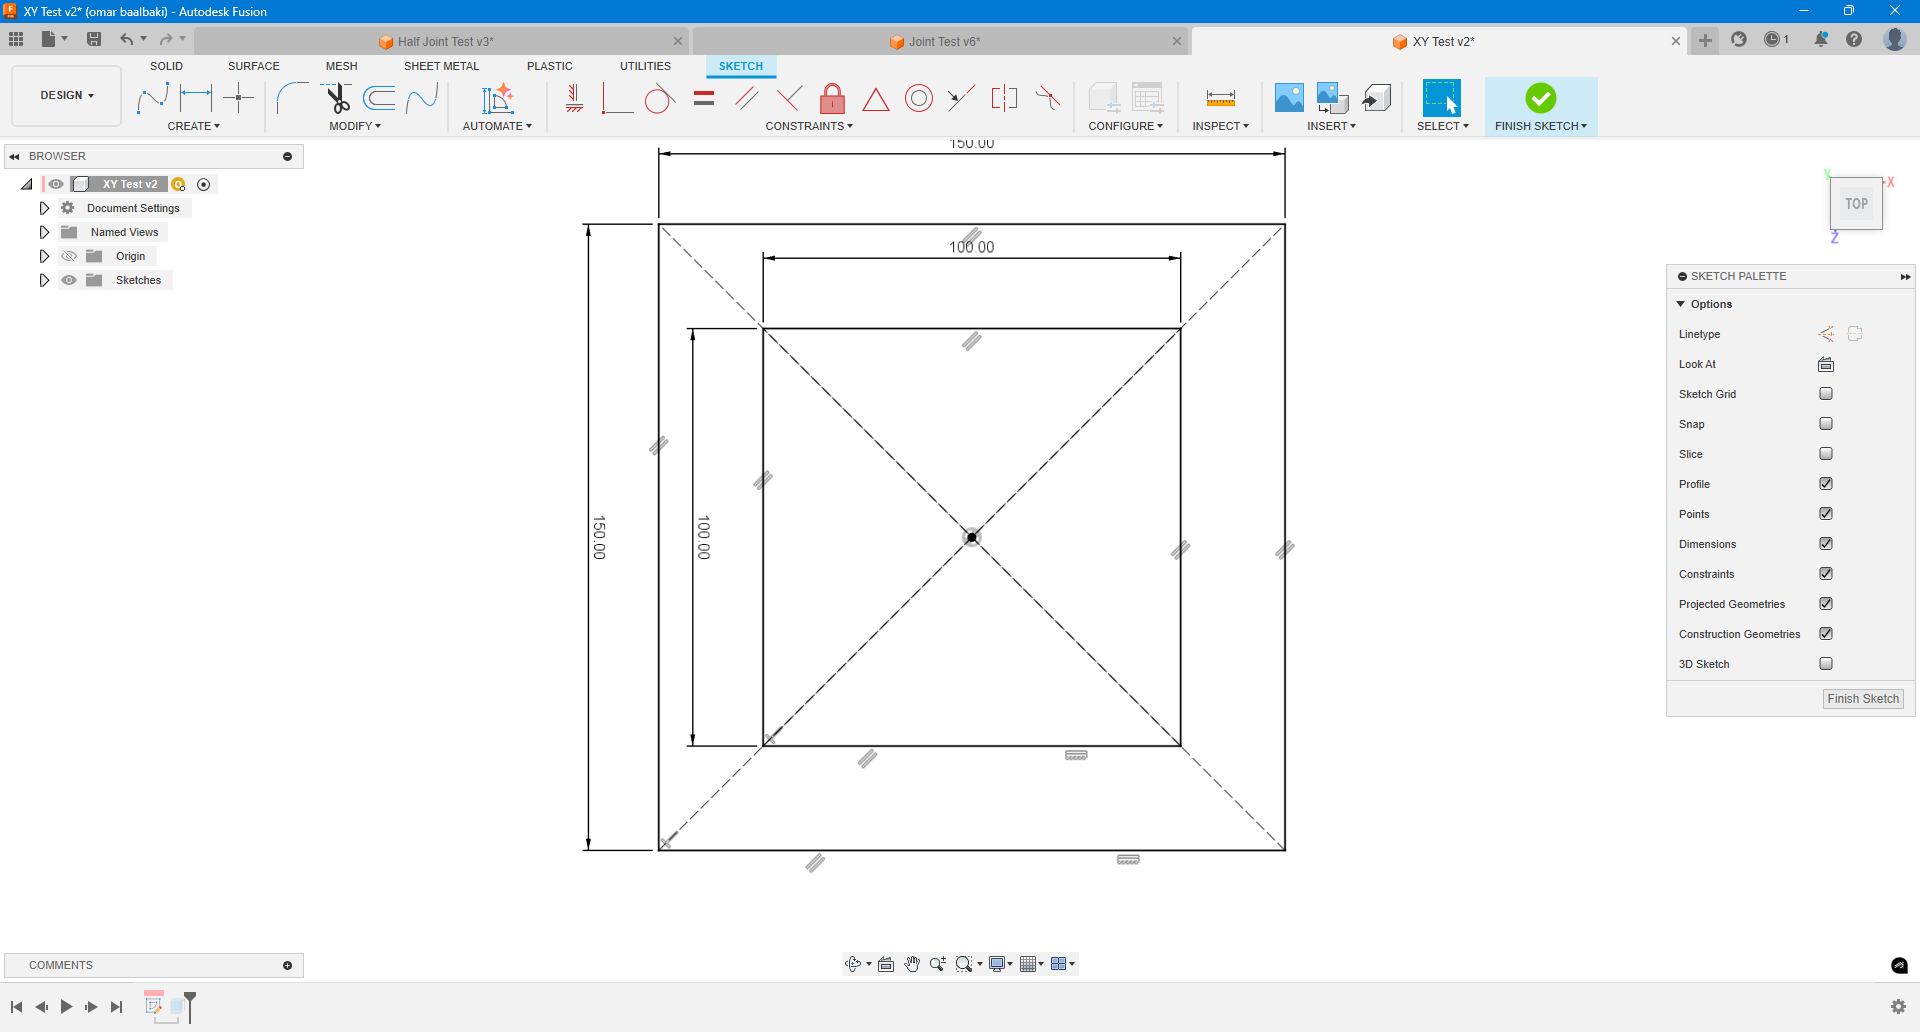Enable the Sketch Grid checkbox
The height and width of the screenshot is (1032, 1920).
coord(1826,394)
